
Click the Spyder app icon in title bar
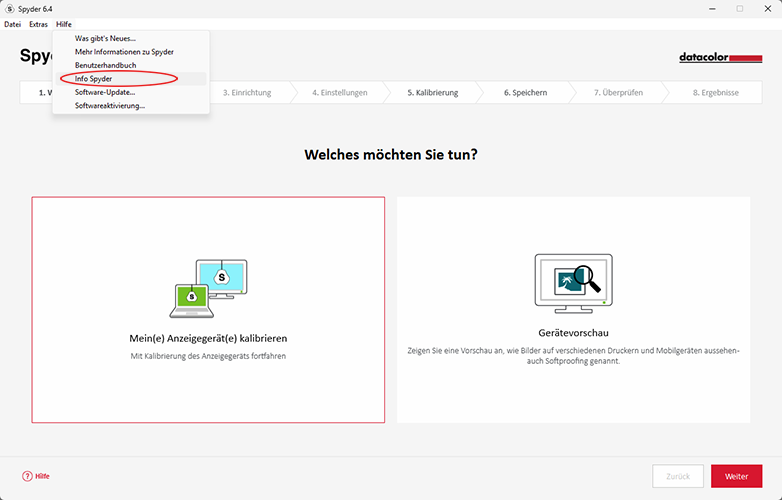tap(9, 8)
